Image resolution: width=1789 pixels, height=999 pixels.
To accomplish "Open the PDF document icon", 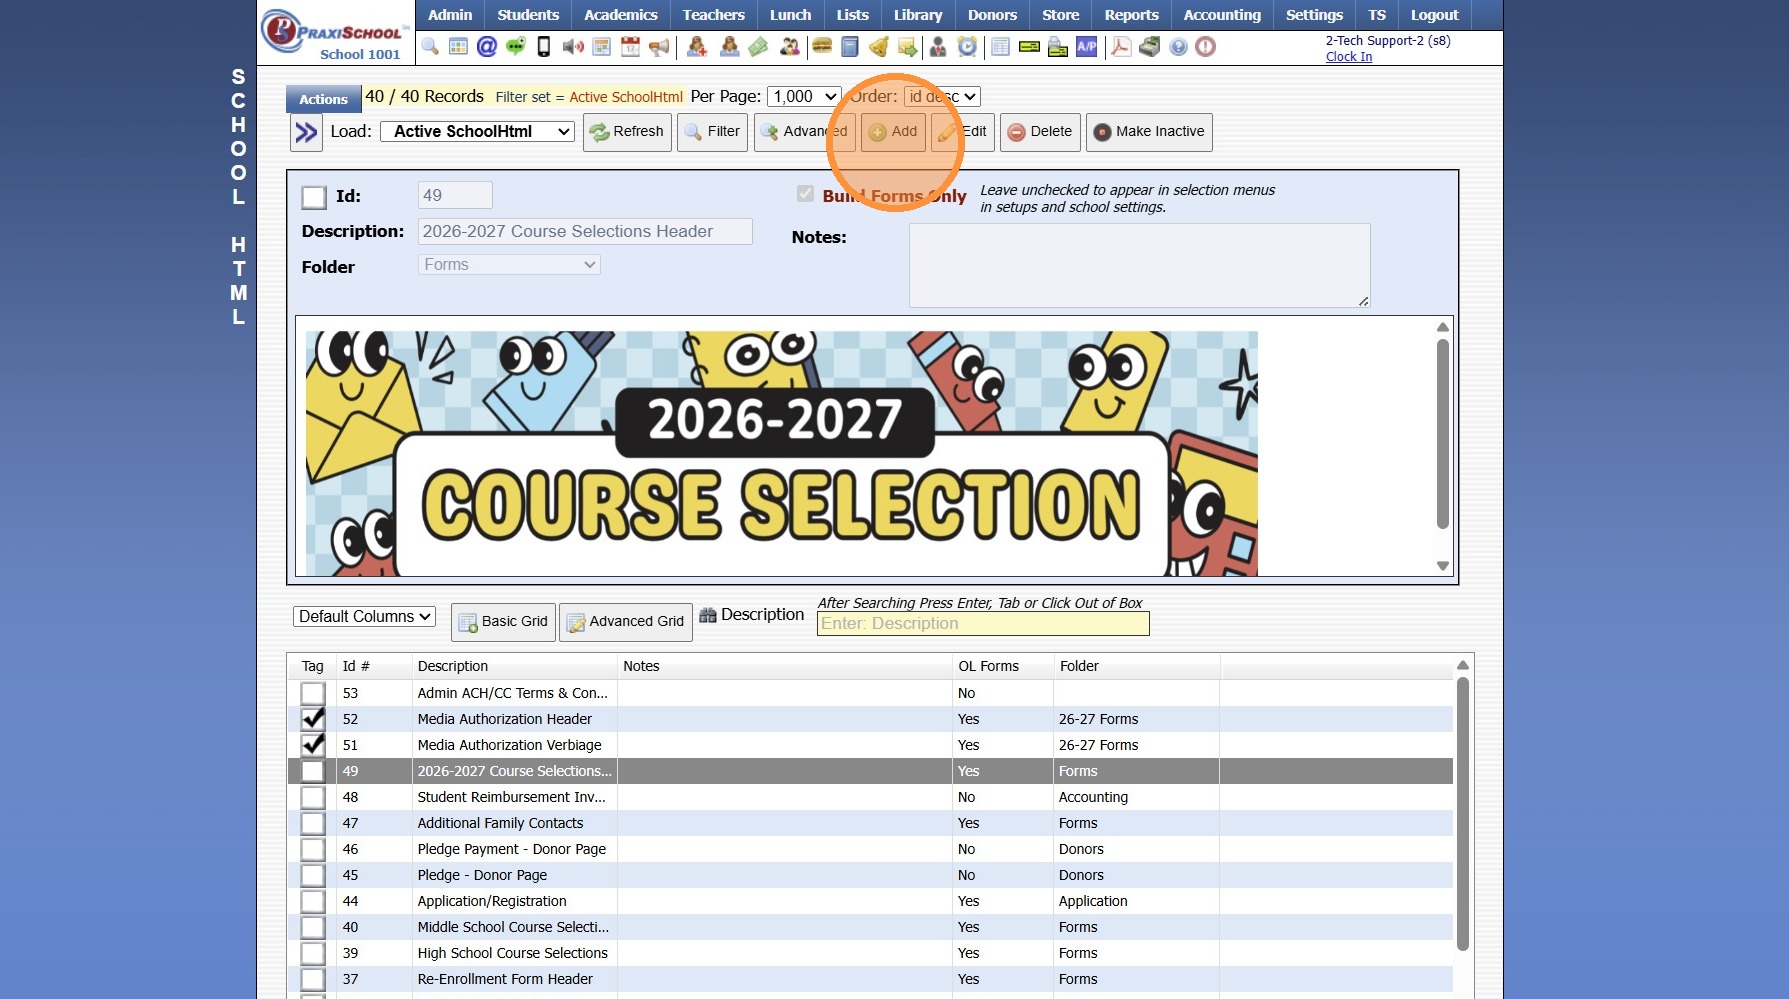I will 1121,47.
